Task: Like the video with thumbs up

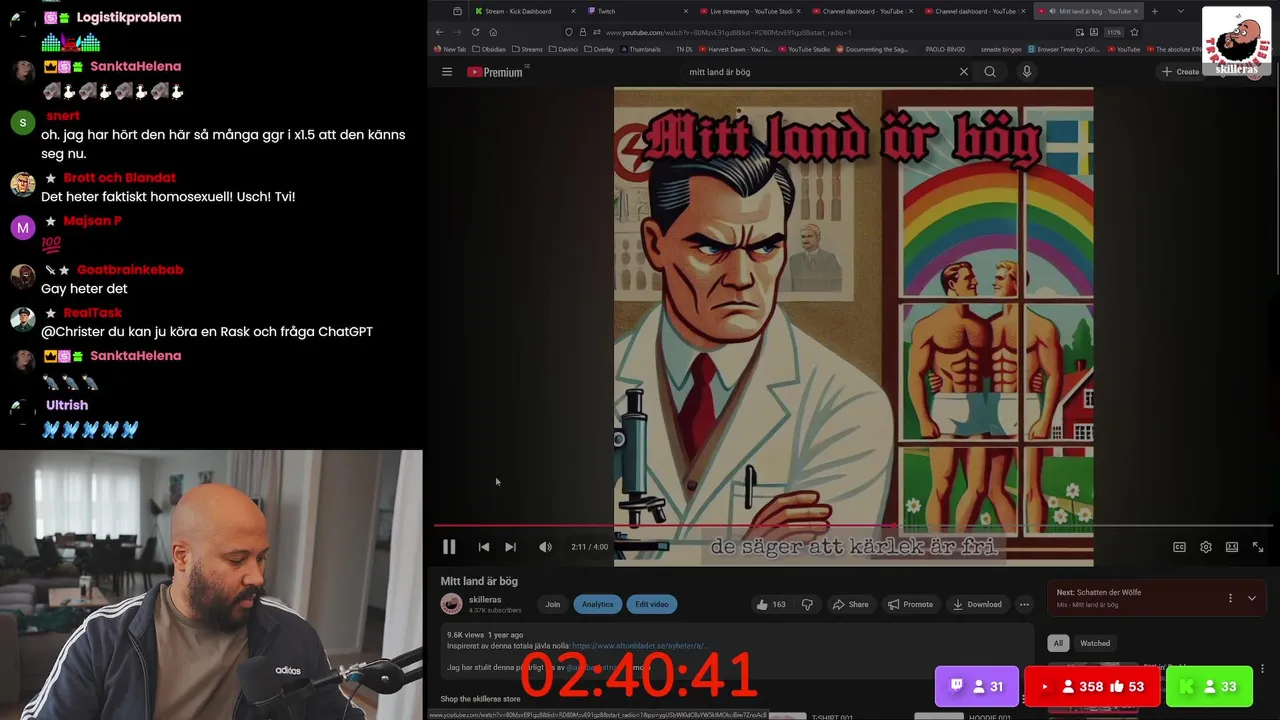Action: 771,604
